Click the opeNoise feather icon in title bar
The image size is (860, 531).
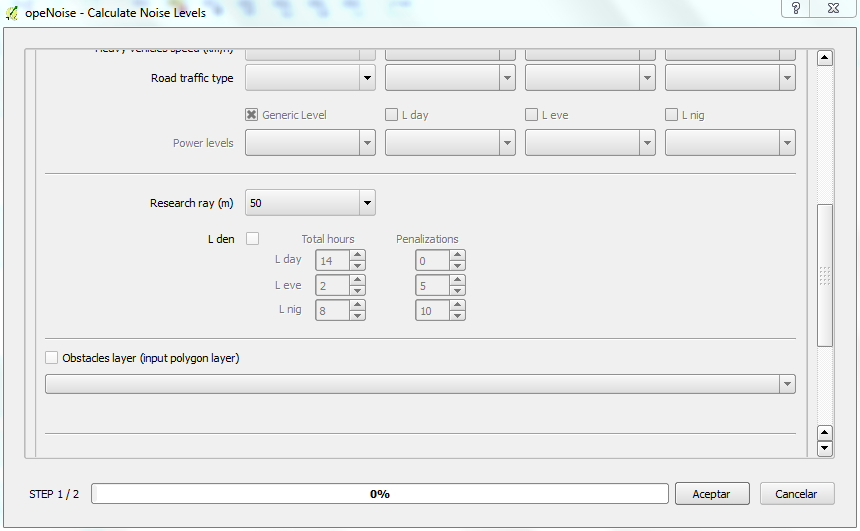coord(11,13)
